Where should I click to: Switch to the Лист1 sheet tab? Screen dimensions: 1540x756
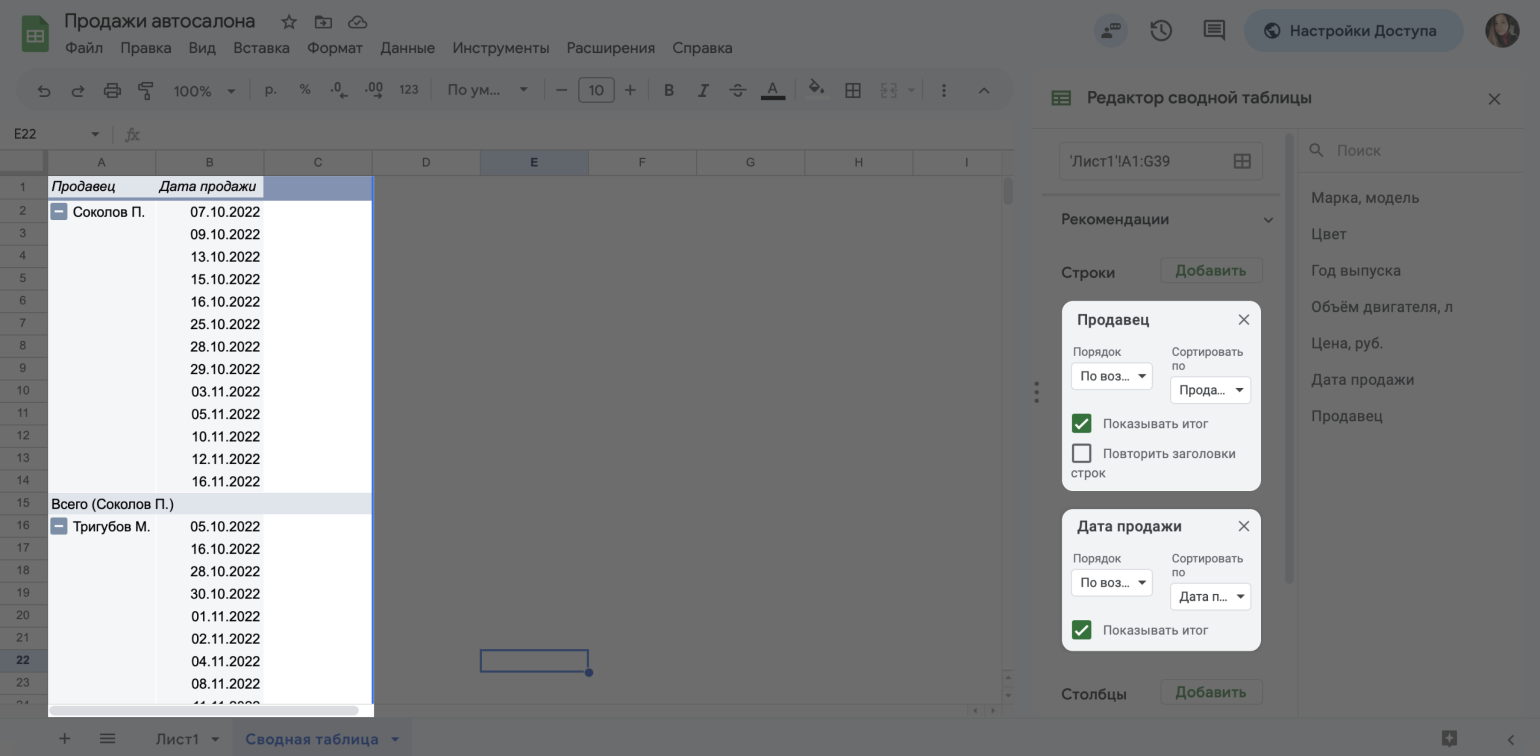point(177,739)
